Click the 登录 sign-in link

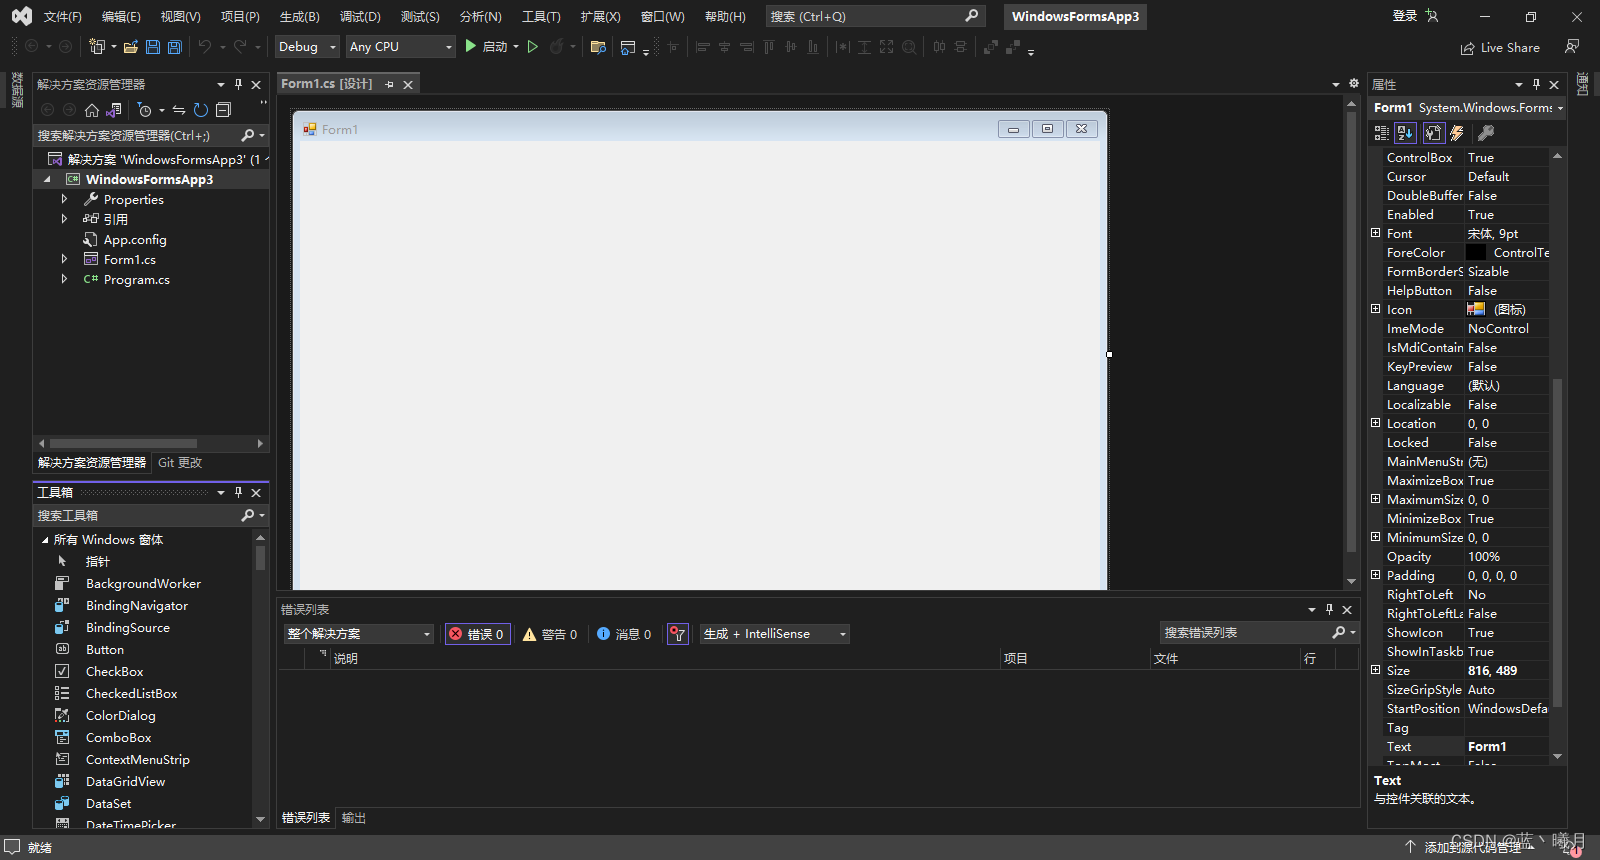1405,16
